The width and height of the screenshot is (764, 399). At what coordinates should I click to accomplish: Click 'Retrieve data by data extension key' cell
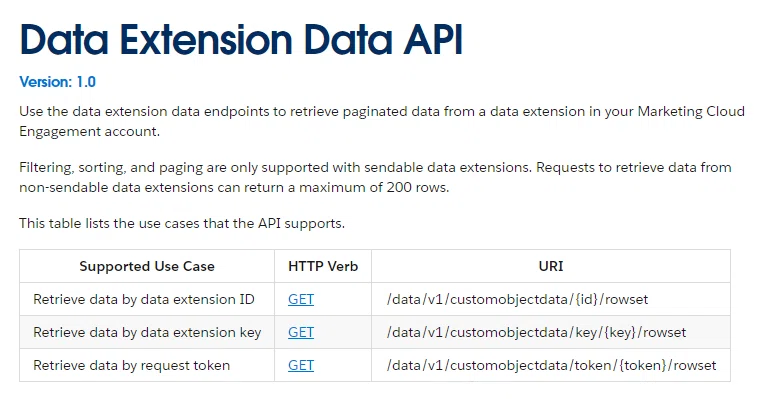pyautogui.click(x=147, y=332)
